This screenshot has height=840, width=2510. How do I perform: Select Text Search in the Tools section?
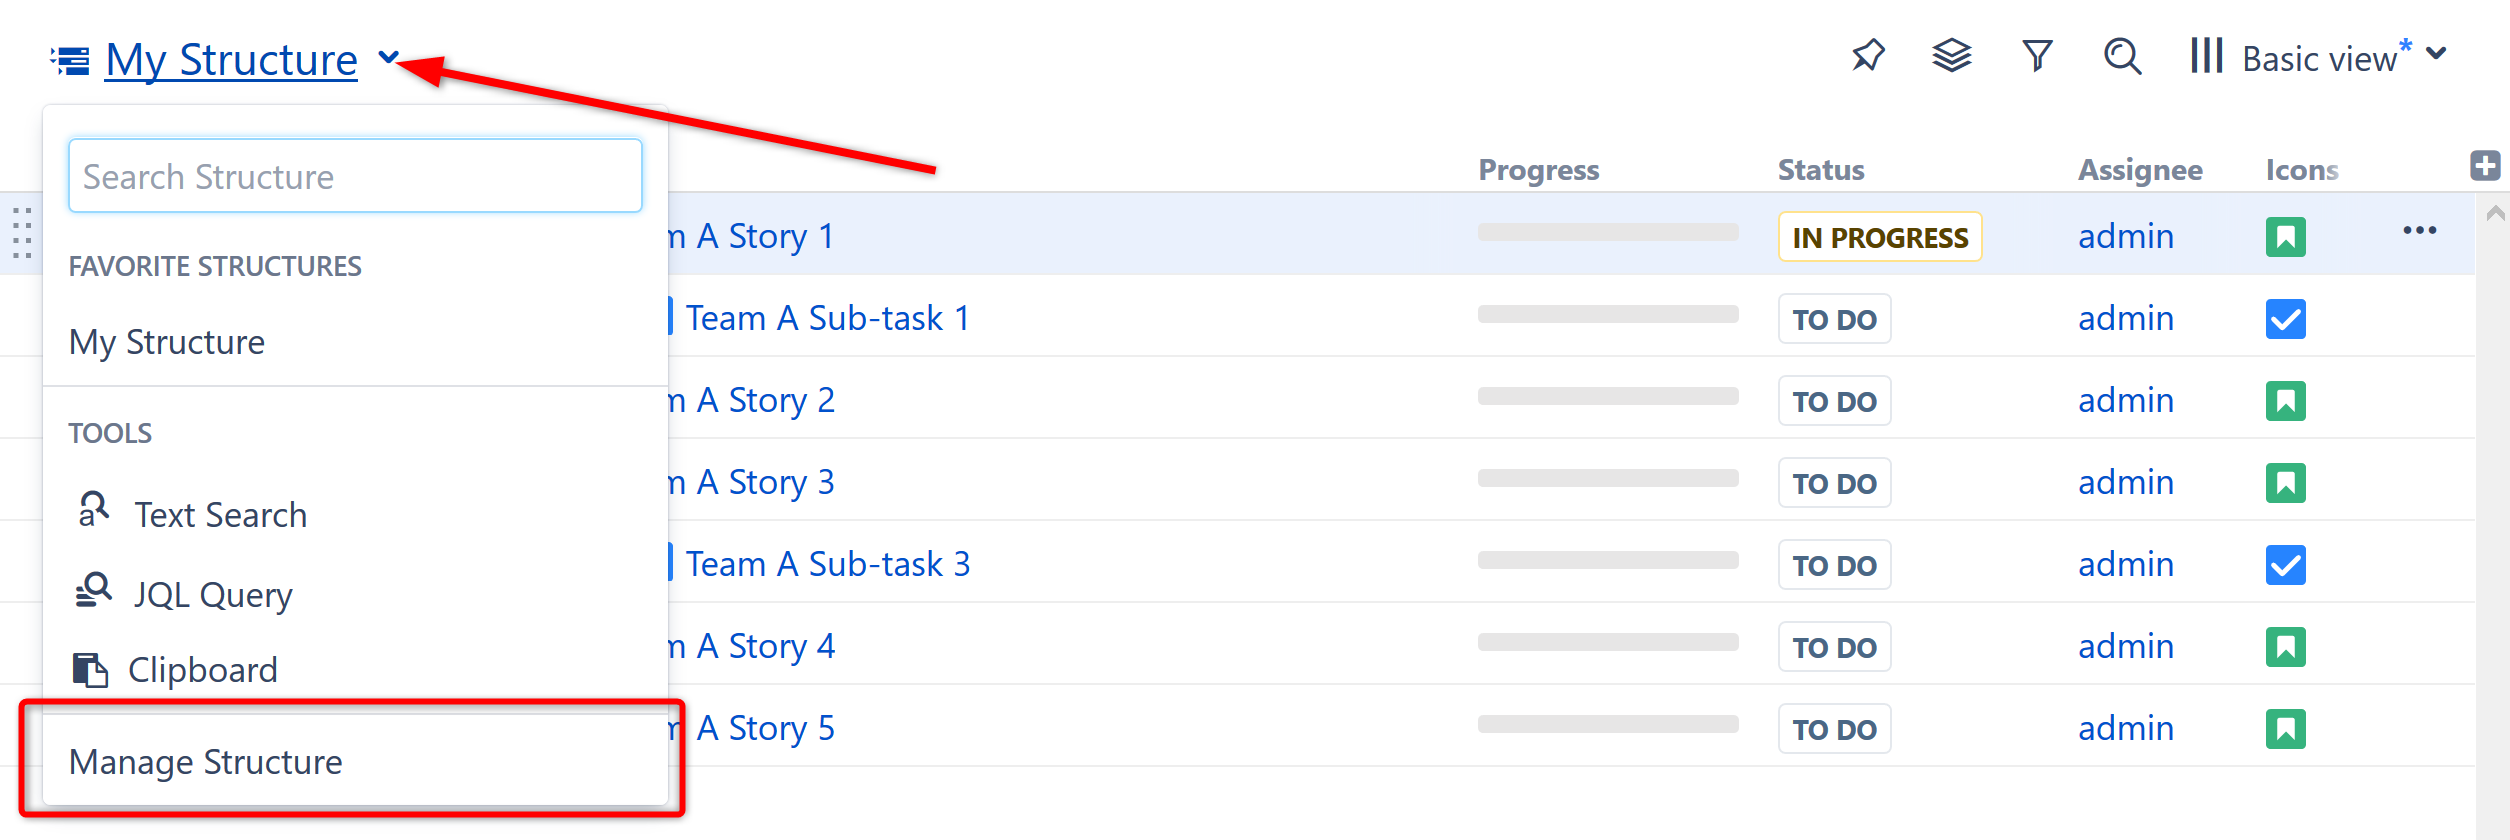220,515
